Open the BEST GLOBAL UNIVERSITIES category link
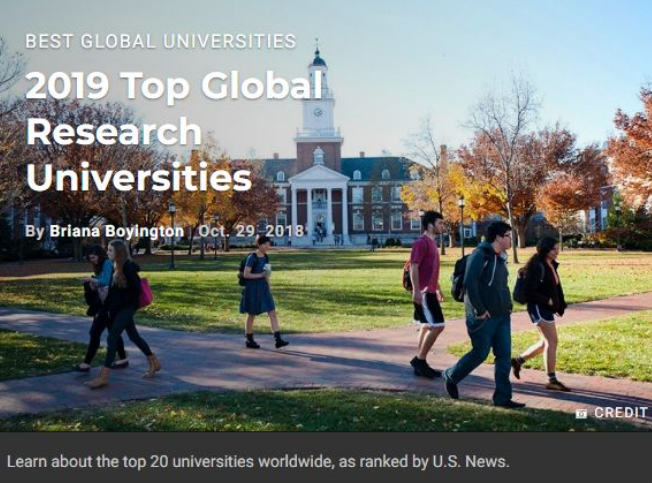This screenshot has width=652, height=483. [161, 41]
